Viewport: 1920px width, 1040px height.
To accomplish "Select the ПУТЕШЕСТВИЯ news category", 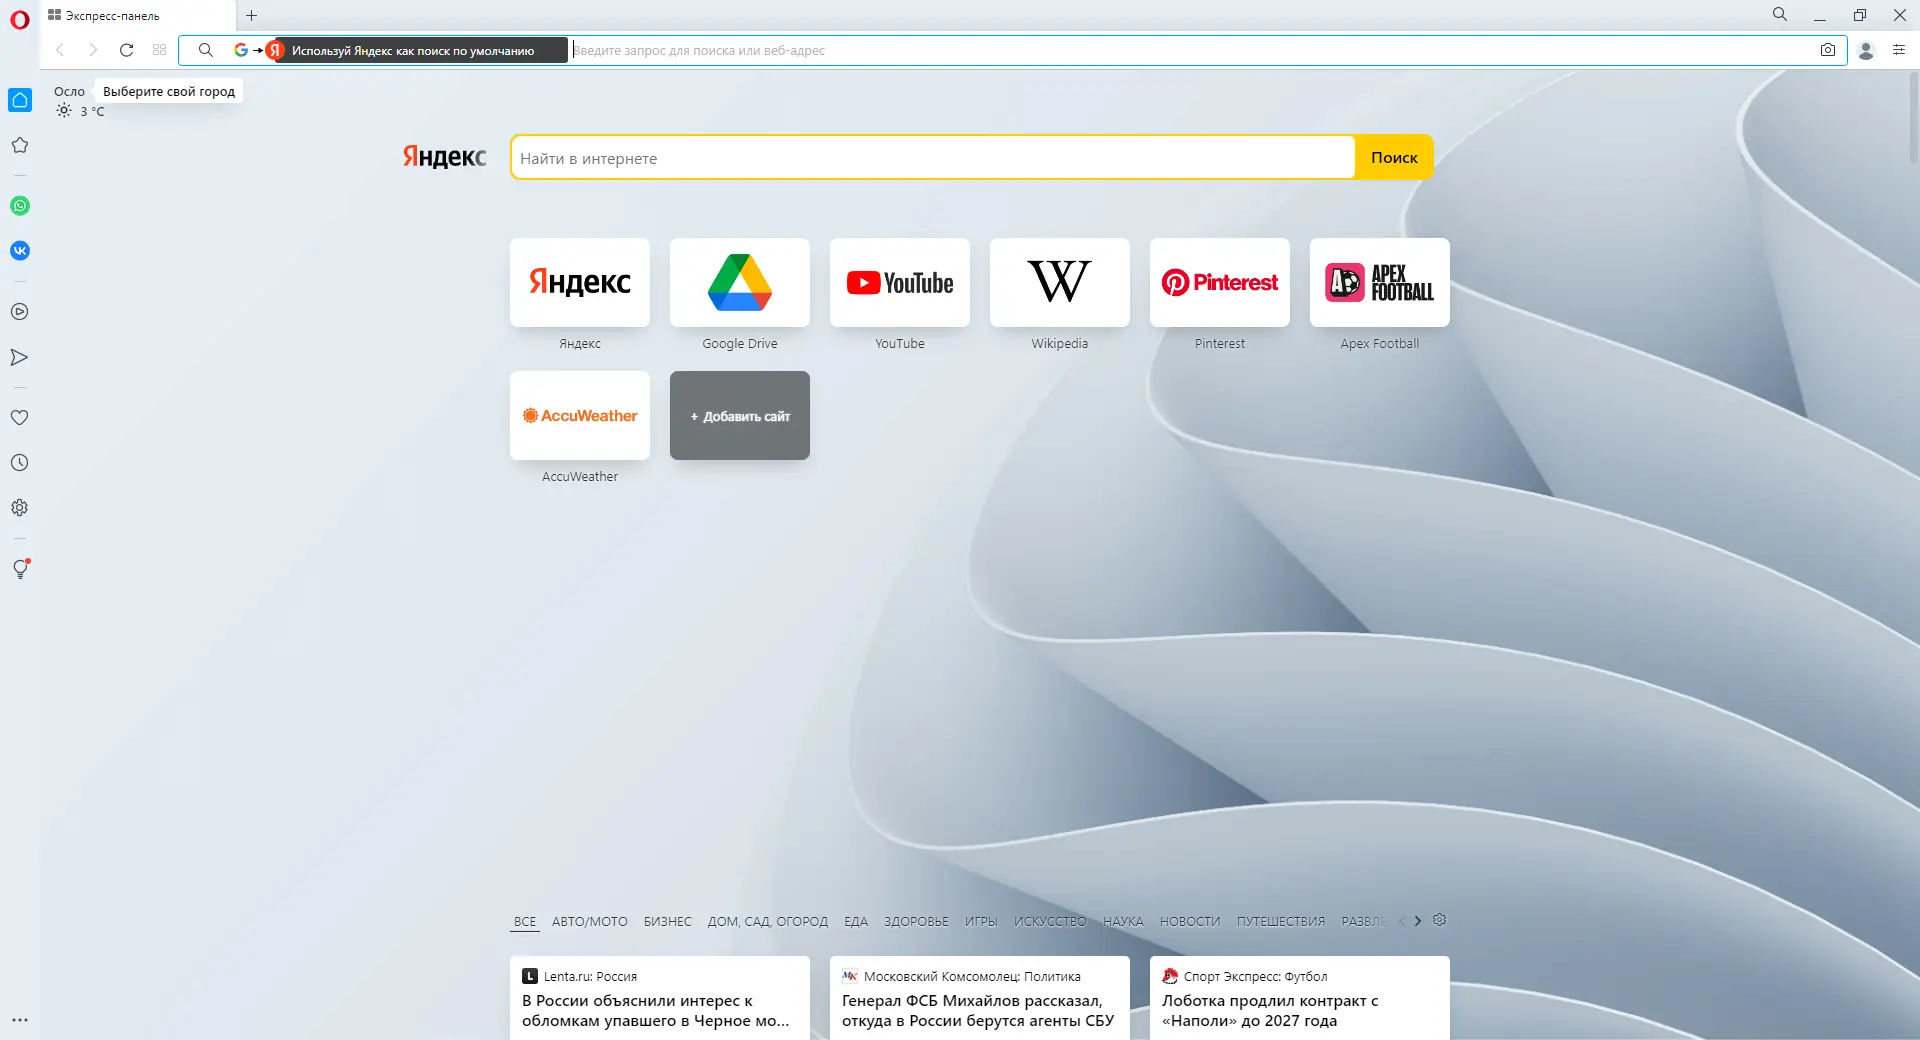I will tap(1281, 922).
